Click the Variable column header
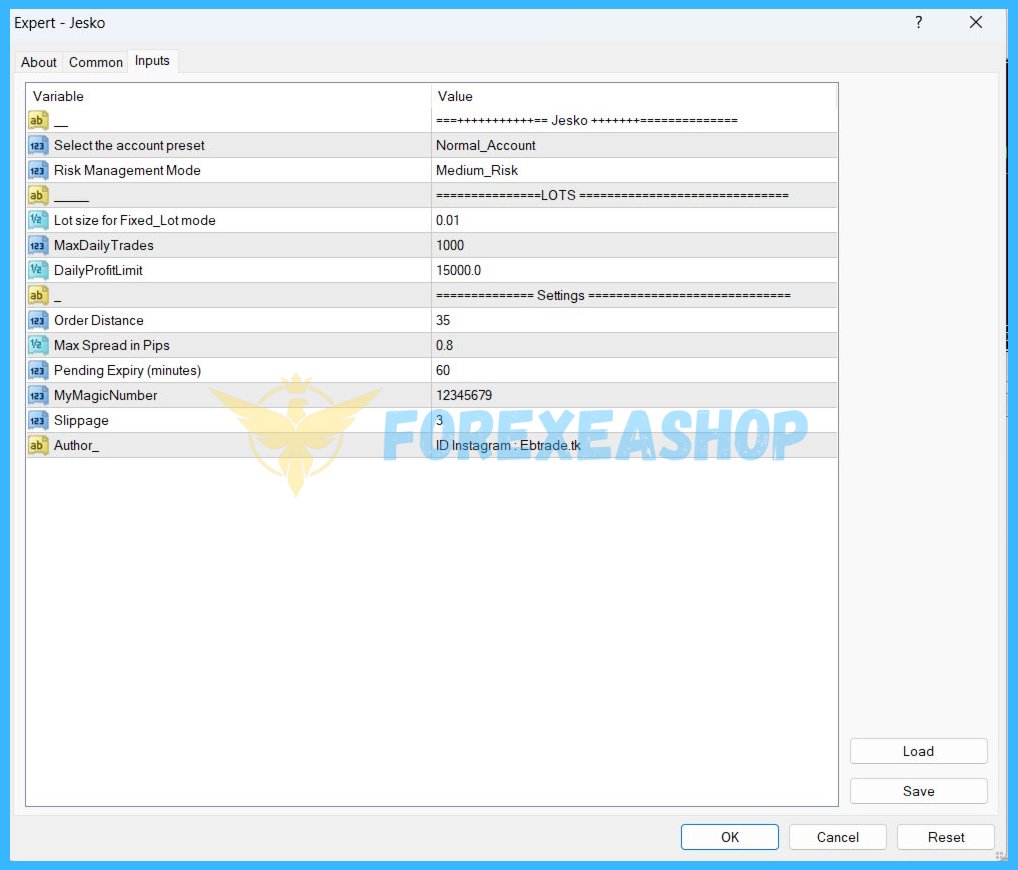The image size is (1018, 870). (228, 96)
